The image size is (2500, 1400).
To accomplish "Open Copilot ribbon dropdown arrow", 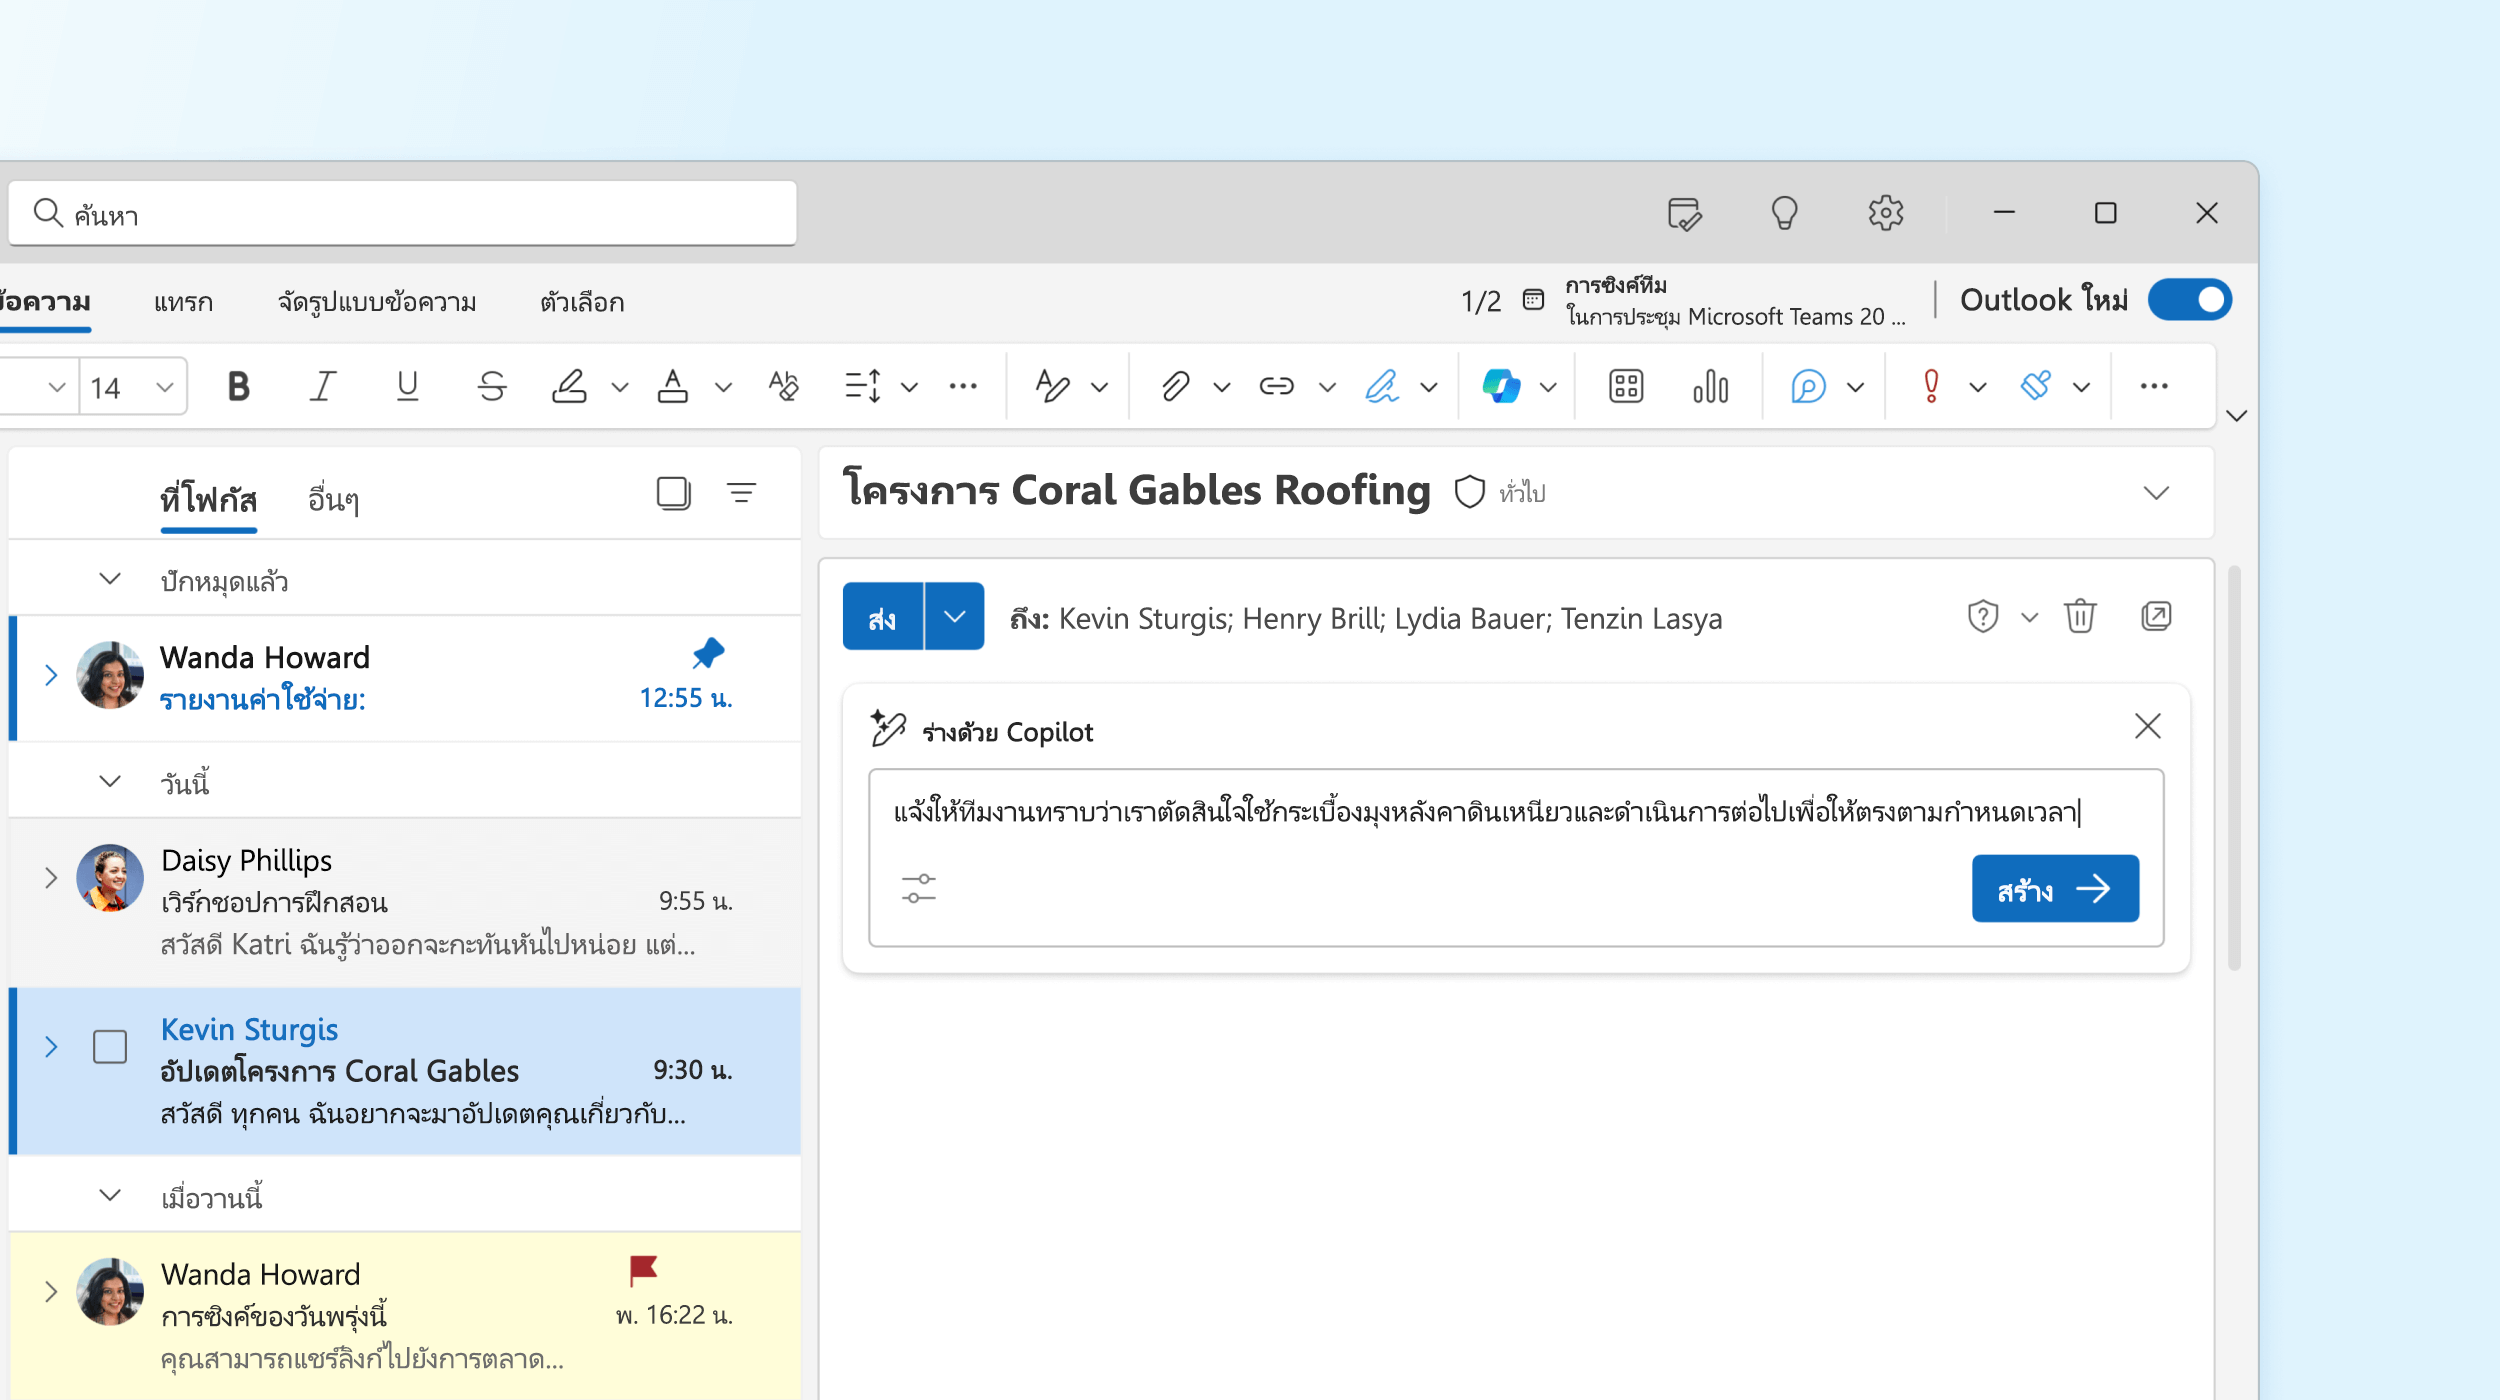I will point(1548,387).
